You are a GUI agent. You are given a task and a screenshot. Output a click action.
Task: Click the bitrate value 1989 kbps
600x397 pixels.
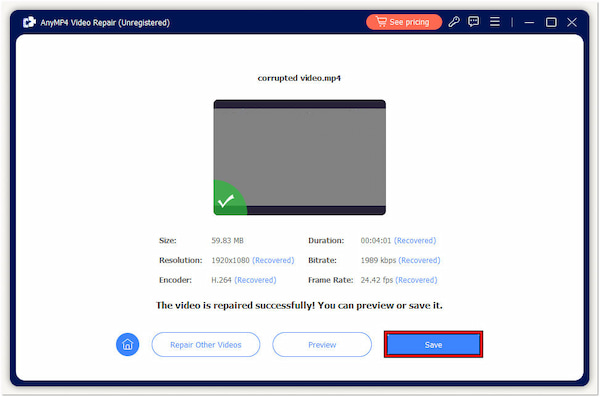pyautogui.click(x=378, y=260)
